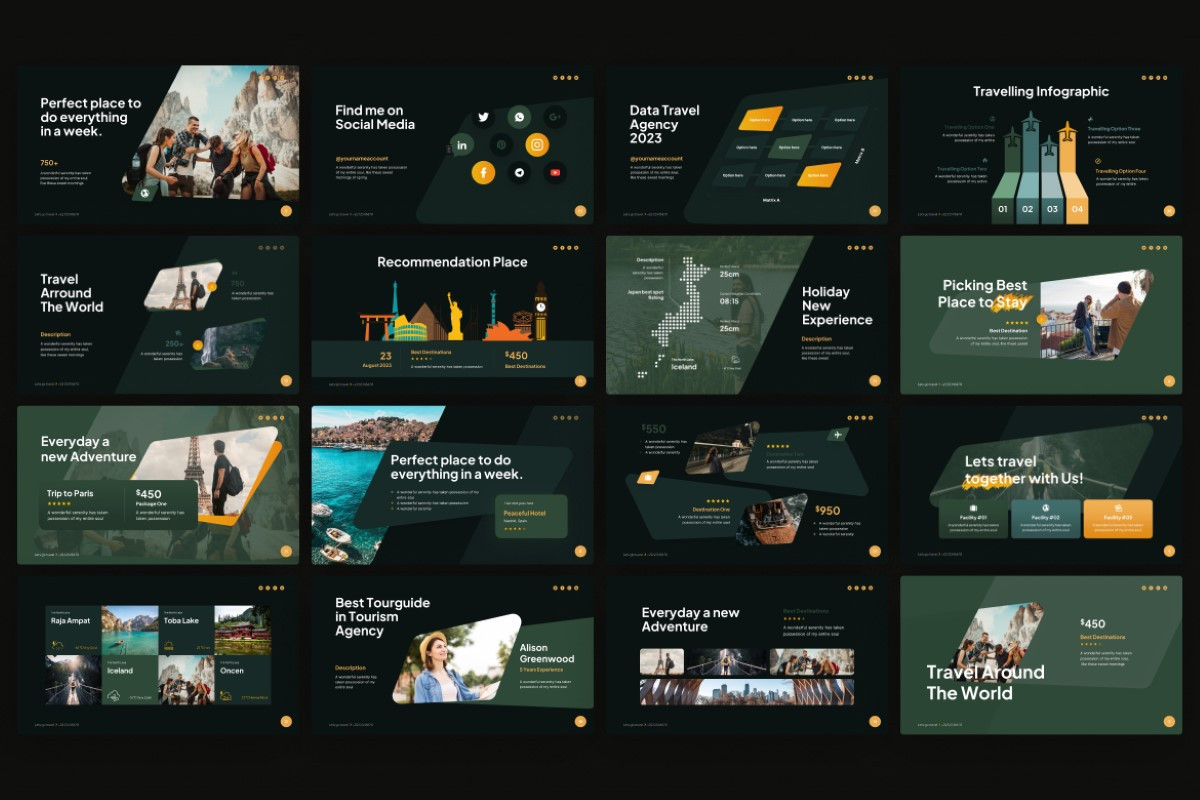Click the Twitter bird icon

coord(484,117)
